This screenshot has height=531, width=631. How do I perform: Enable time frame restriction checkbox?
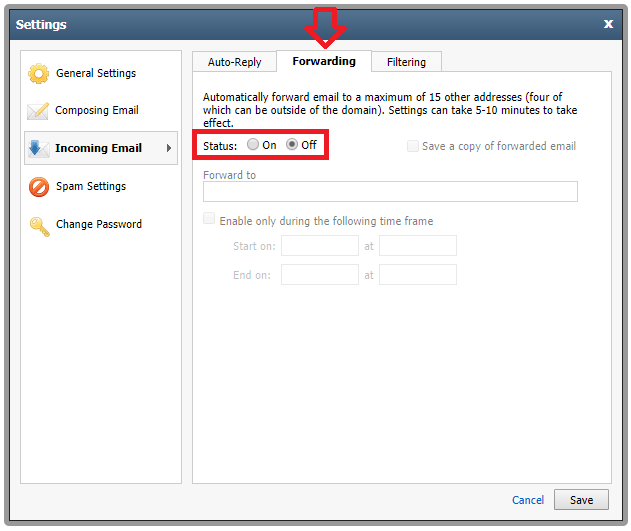(x=209, y=218)
